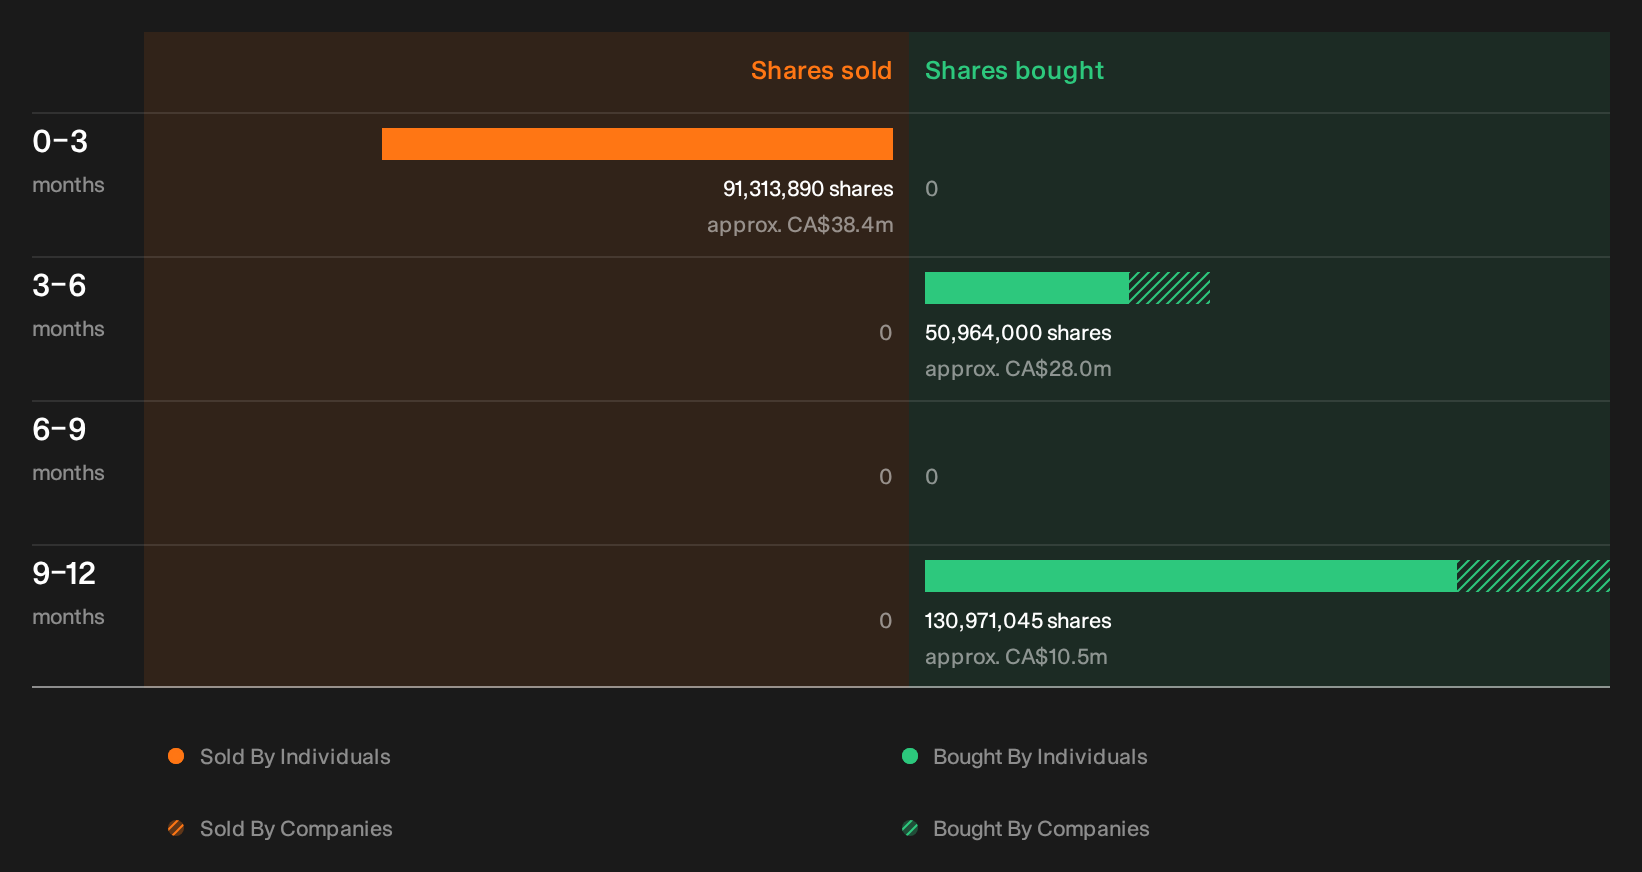Click the Shares bought column header

pos(1014,71)
